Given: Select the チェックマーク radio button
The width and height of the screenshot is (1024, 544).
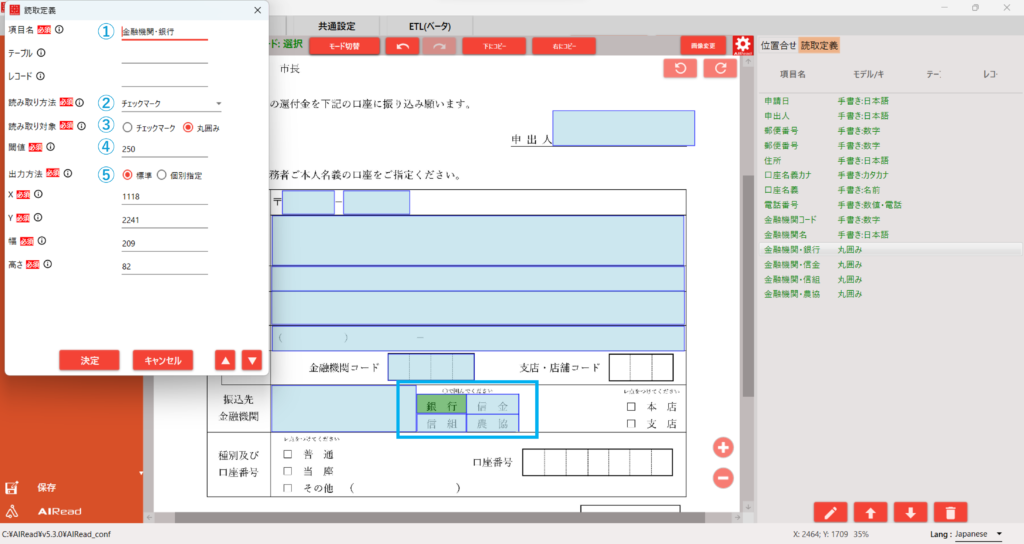Looking at the screenshot, I should point(127,128).
